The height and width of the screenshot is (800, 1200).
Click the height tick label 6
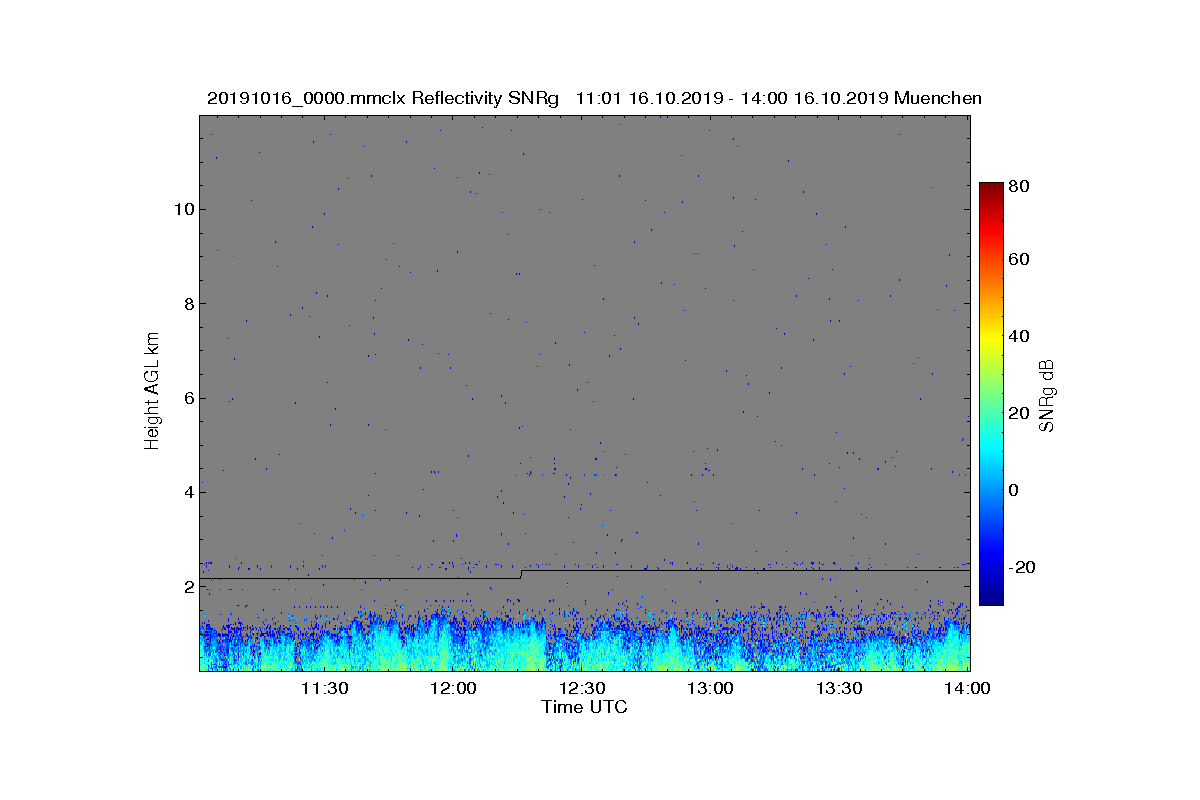click(188, 398)
